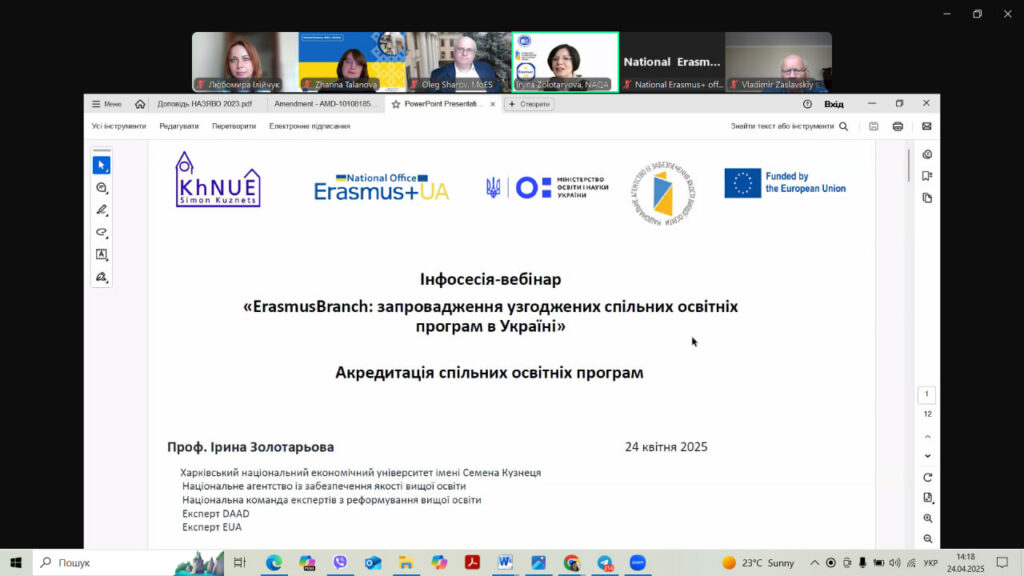Click the document vertical scrollbar thumb
This screenshot has width=1024, height=576.
pos(908,165)
